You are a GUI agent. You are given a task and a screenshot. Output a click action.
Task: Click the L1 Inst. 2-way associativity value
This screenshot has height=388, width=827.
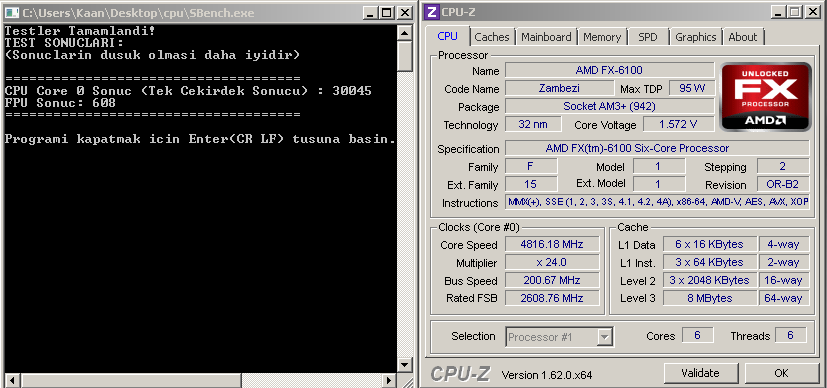coord(783,262)
